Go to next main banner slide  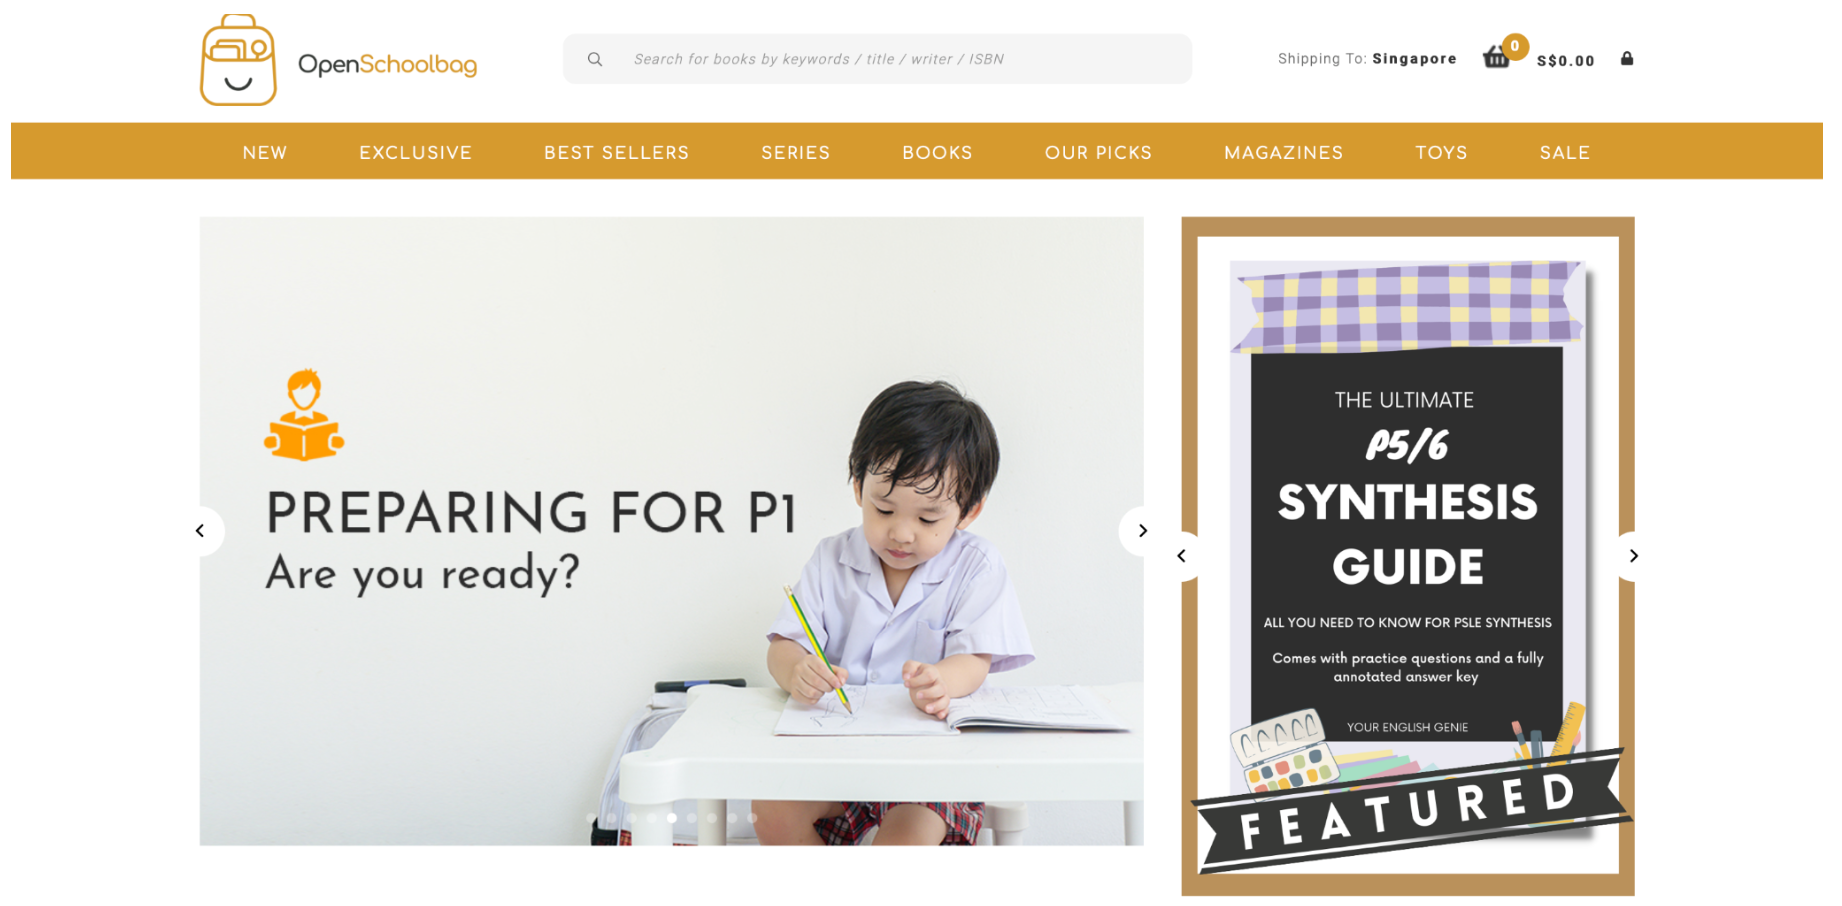[1142, 531]
